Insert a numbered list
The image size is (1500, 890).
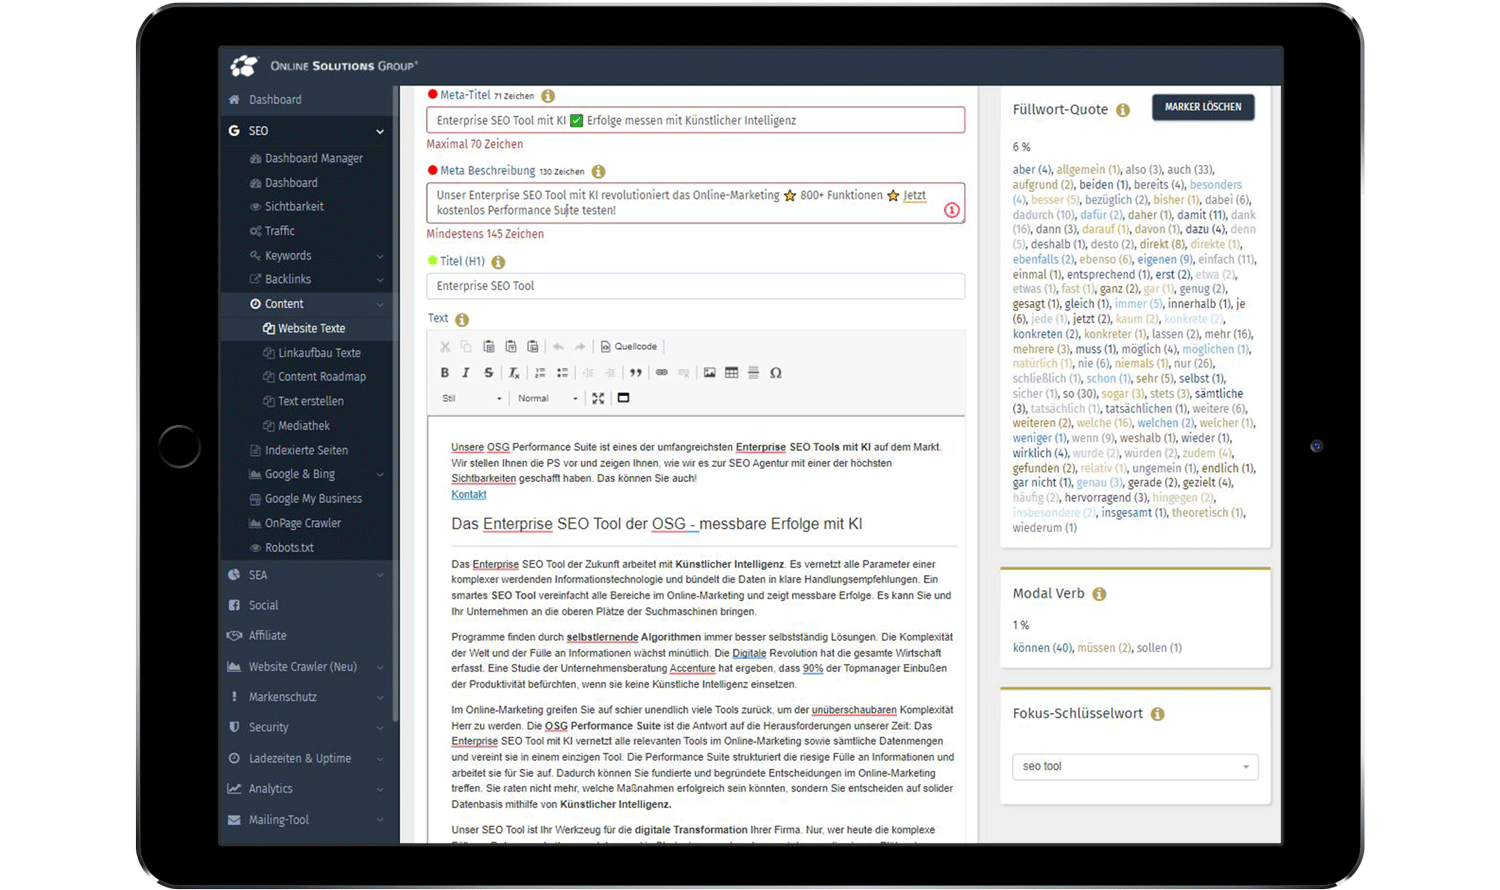[x=540, y=373]
